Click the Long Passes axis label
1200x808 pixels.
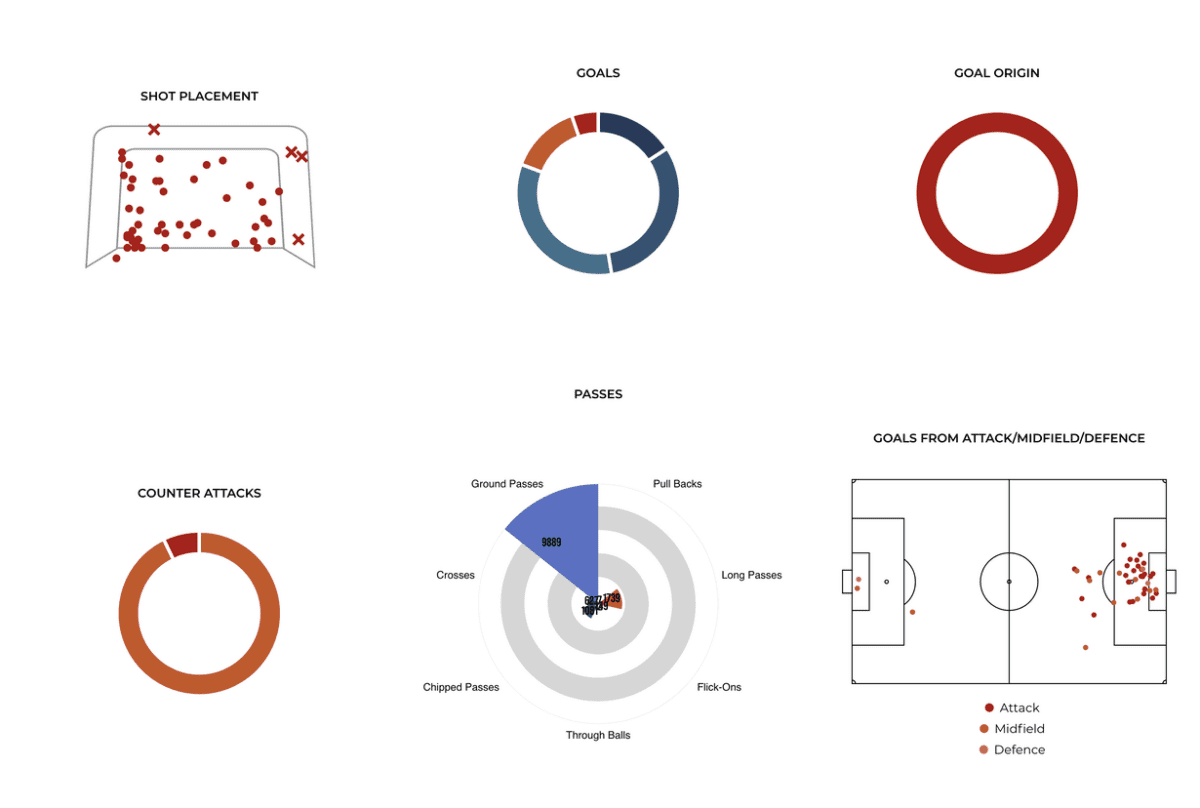click(x=752, y=575)
